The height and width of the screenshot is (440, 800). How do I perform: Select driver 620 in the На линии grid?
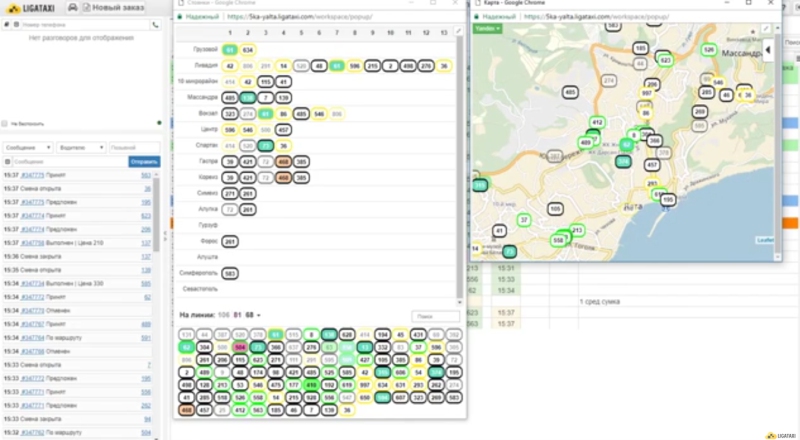347,335
